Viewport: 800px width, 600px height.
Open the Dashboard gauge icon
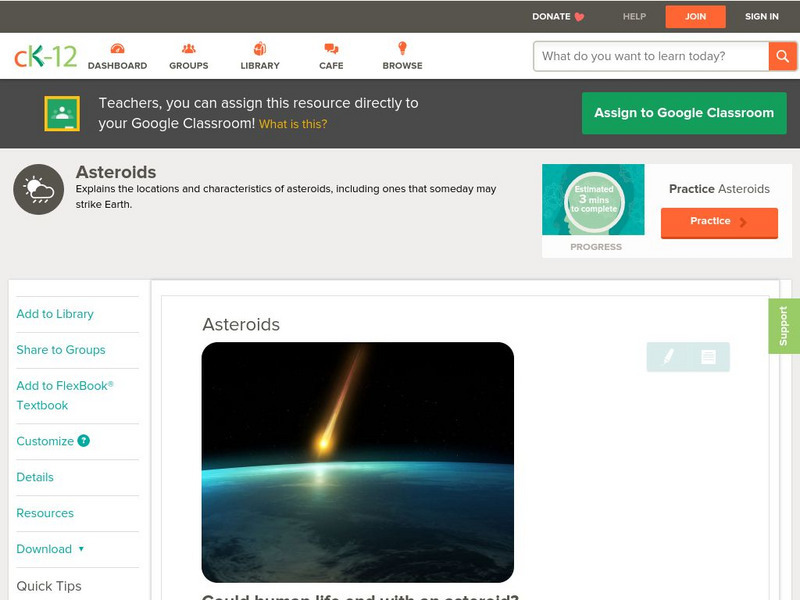point(117,48)
